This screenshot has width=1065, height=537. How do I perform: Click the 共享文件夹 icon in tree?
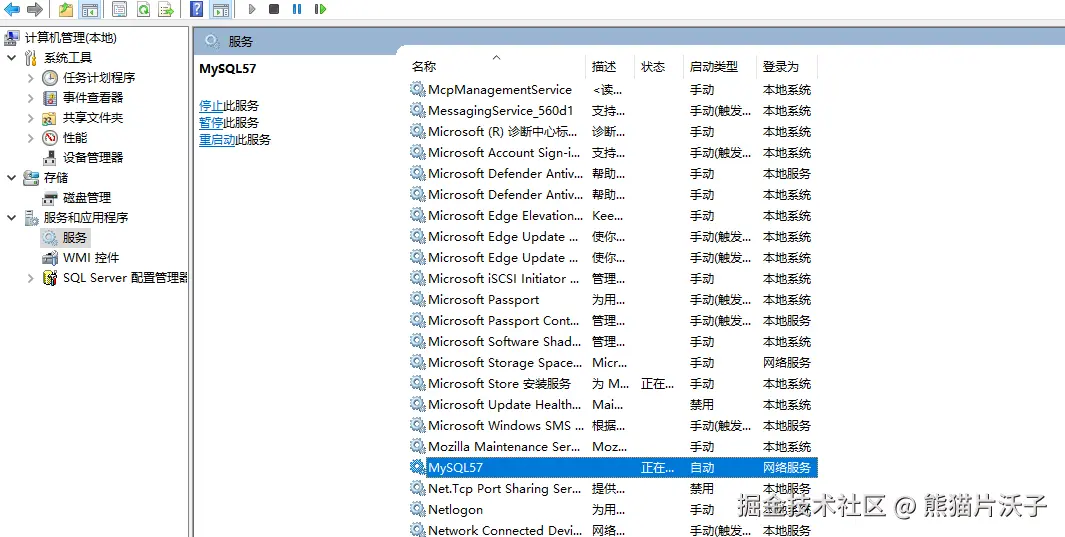click(50, 118)
